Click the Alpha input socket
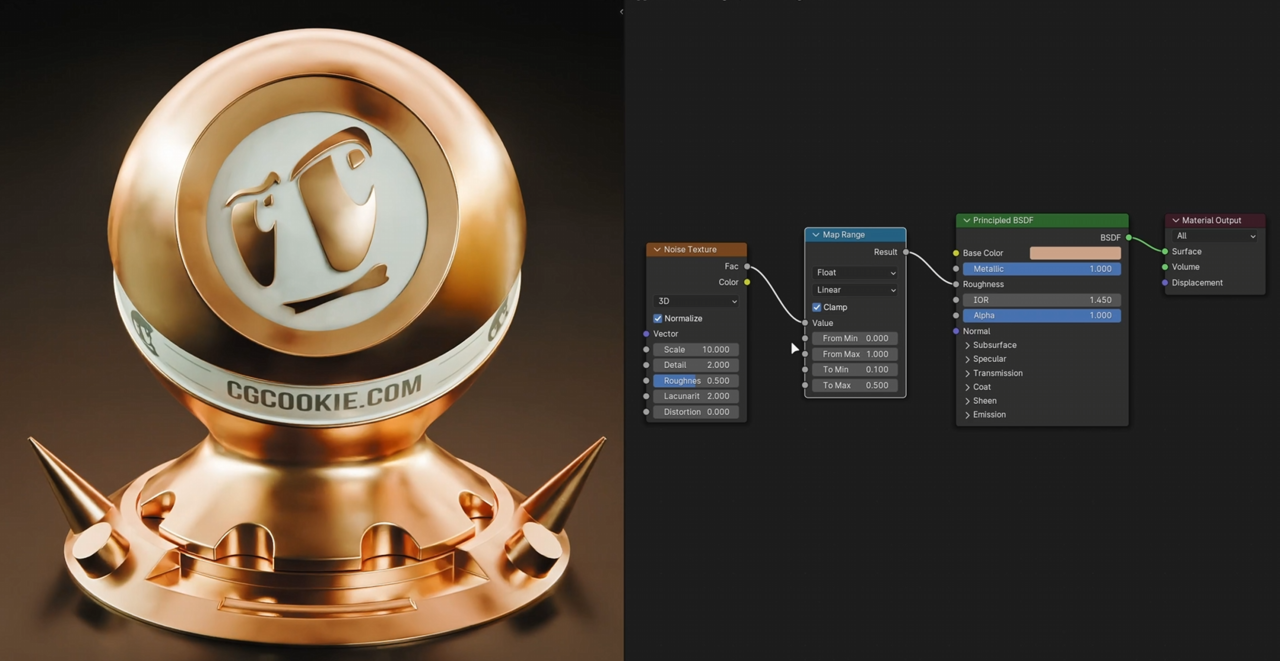1280x661 pixels. pyautogui.click(x=956, y=315)
